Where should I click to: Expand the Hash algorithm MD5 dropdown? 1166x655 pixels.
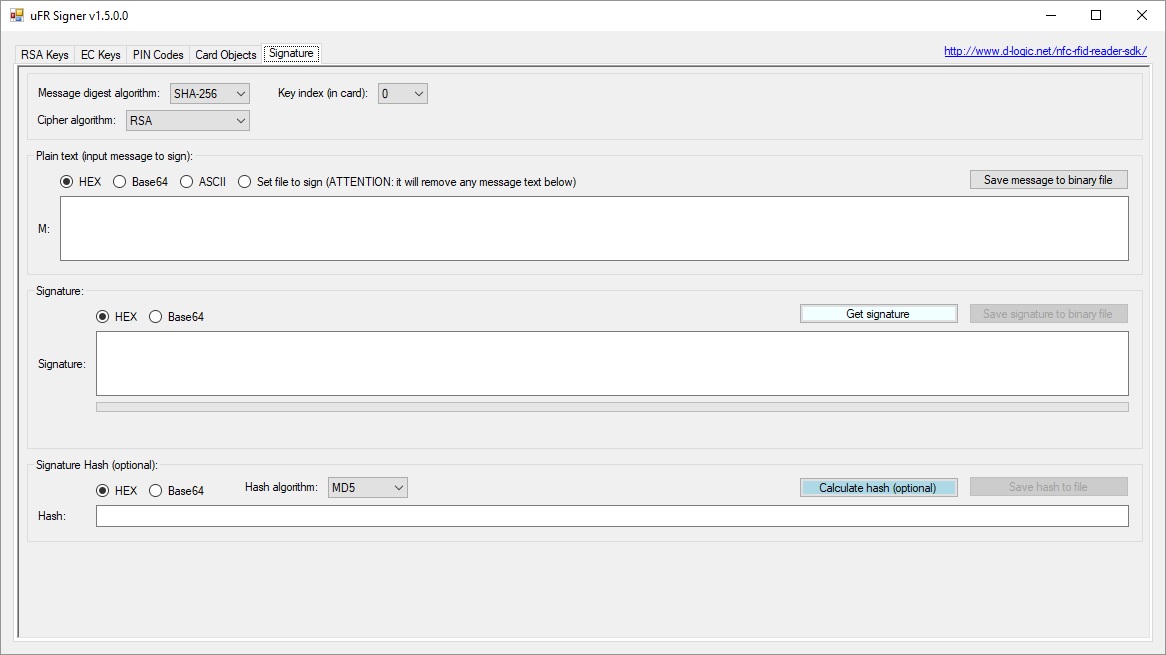[x=367, y=488]
